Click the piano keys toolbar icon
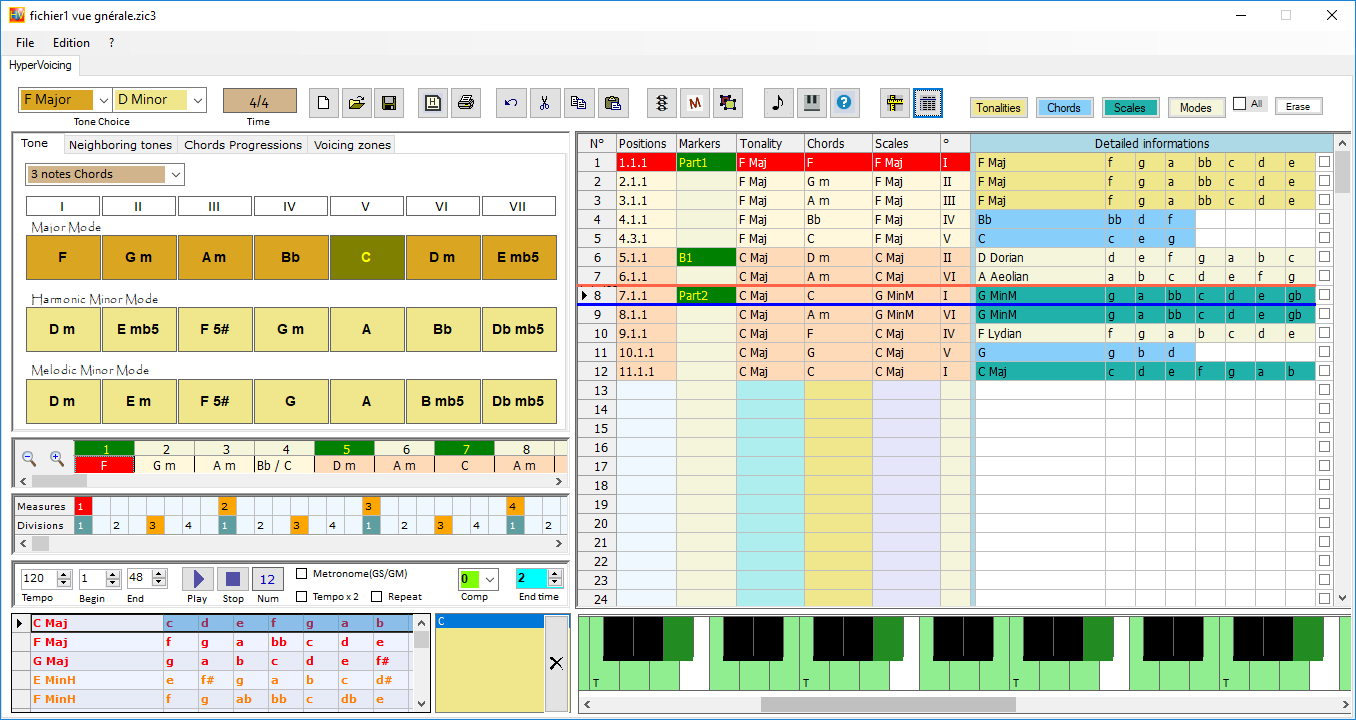Viewport: 1356px width, 720px height. [812, 102]
